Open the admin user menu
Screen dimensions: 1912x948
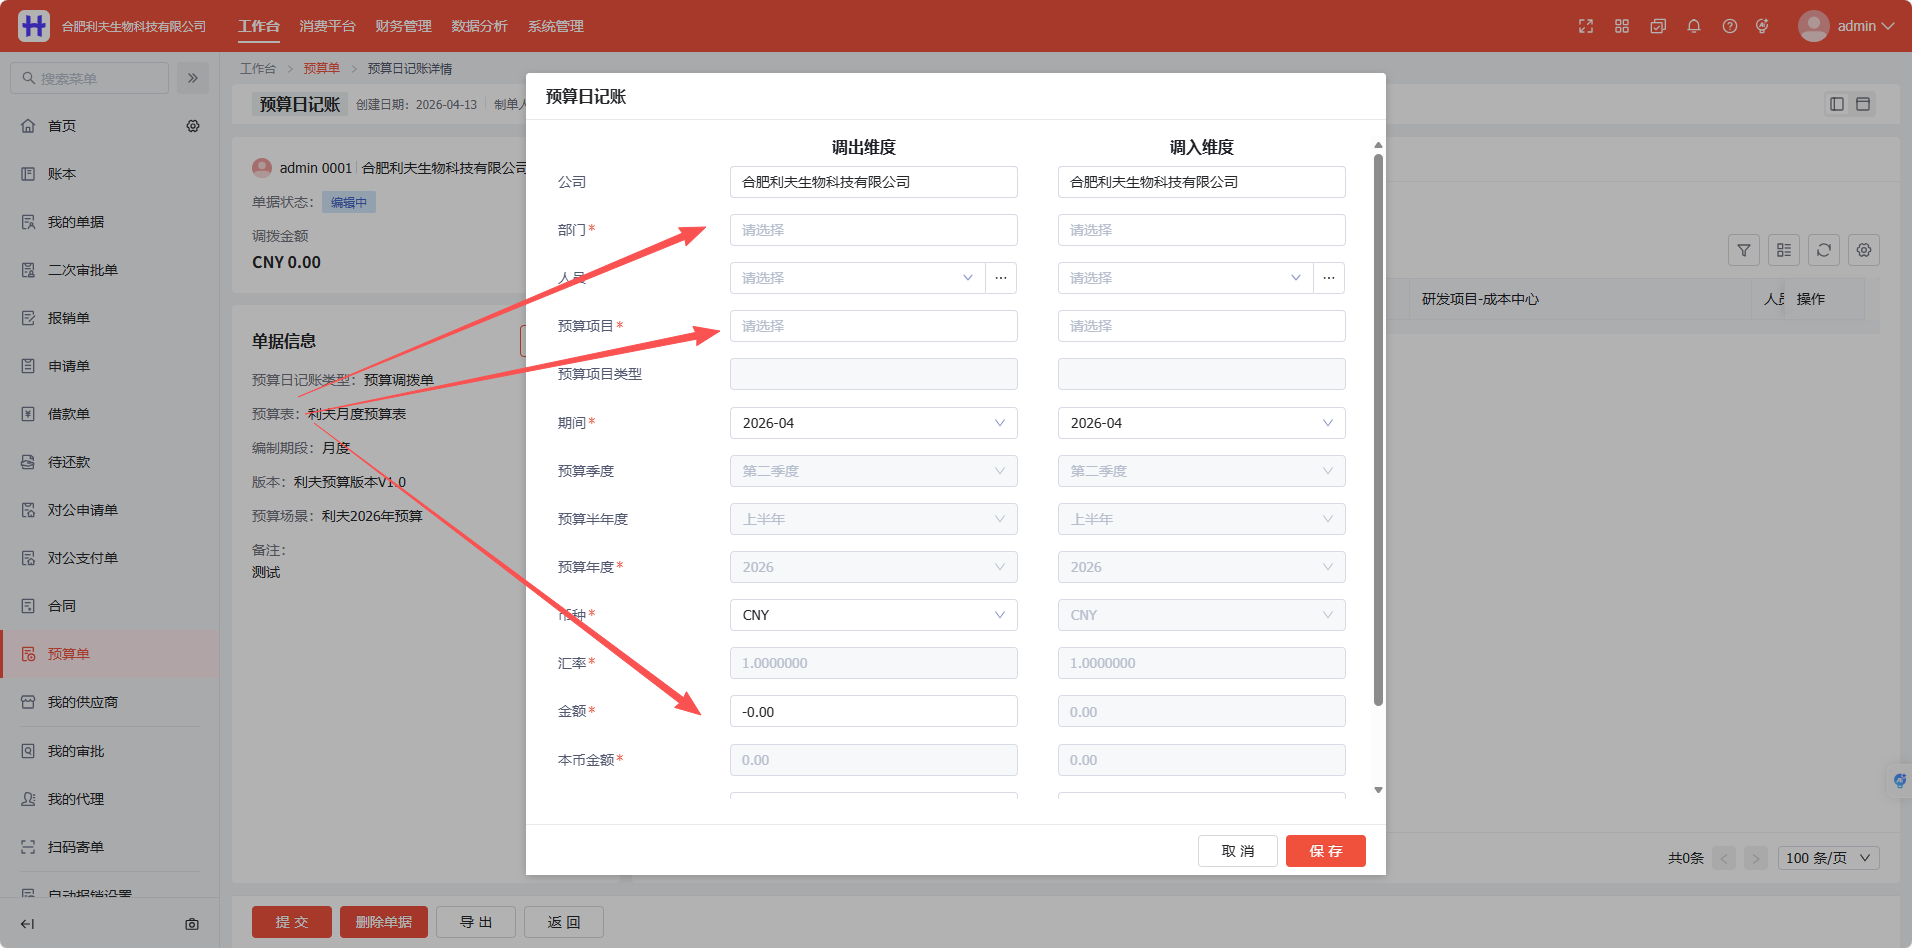point(1846,26)
